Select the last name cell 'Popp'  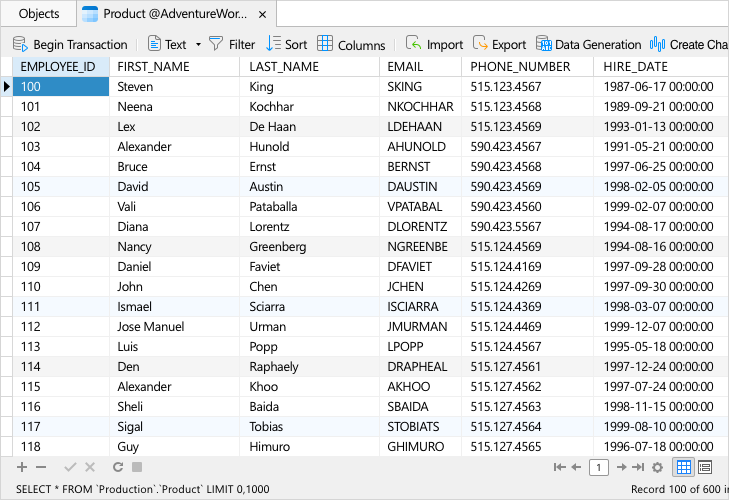point(310,347)
